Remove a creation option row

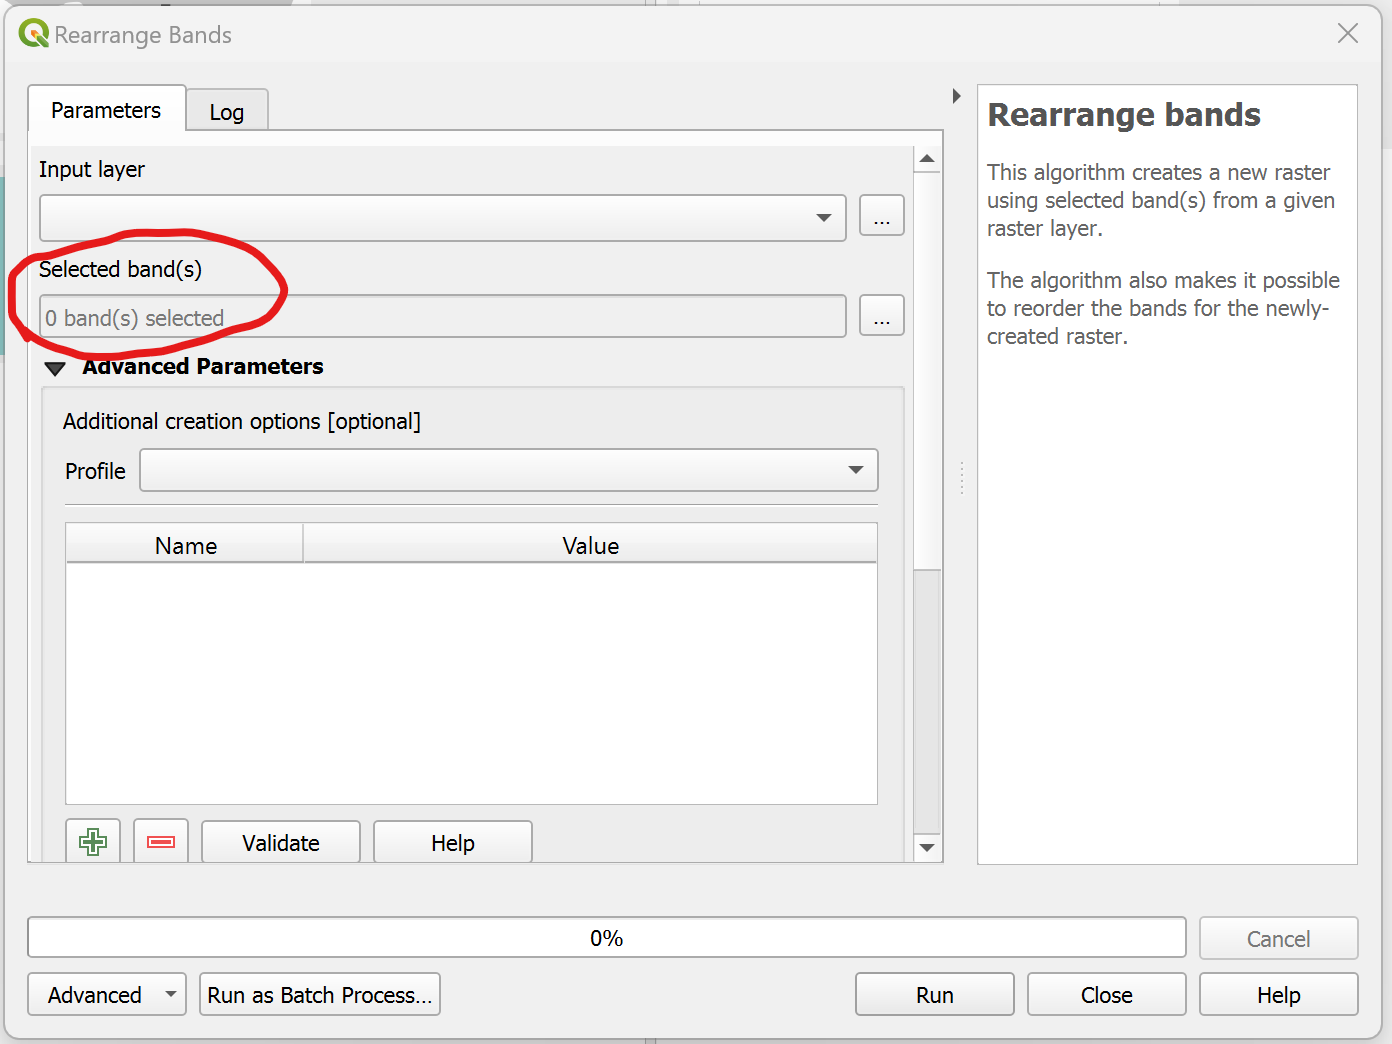(x=160, y=841)
